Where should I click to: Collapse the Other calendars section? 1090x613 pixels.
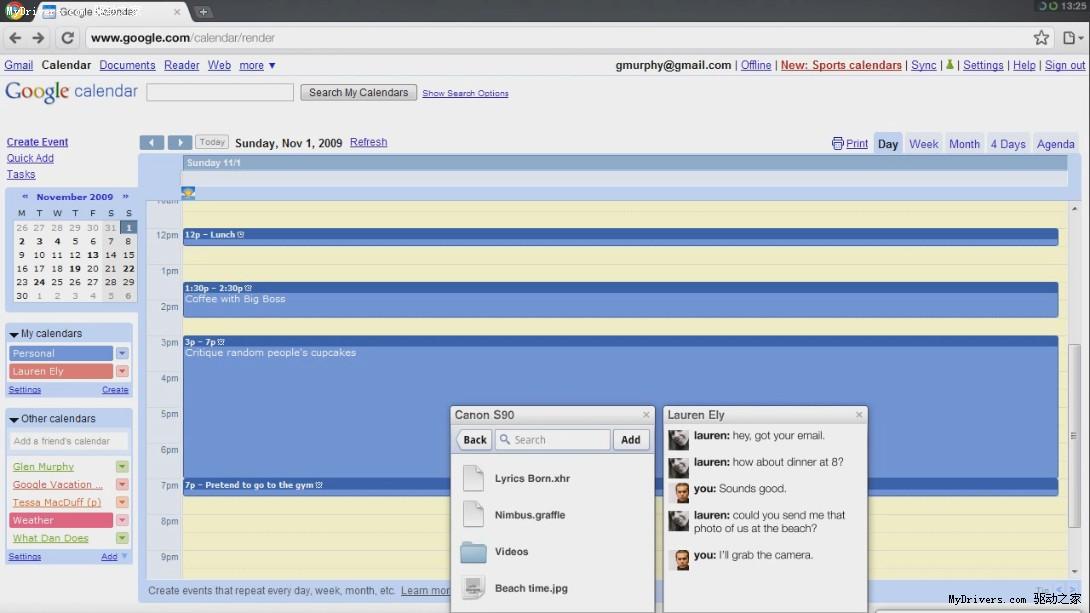click(14, 419)
